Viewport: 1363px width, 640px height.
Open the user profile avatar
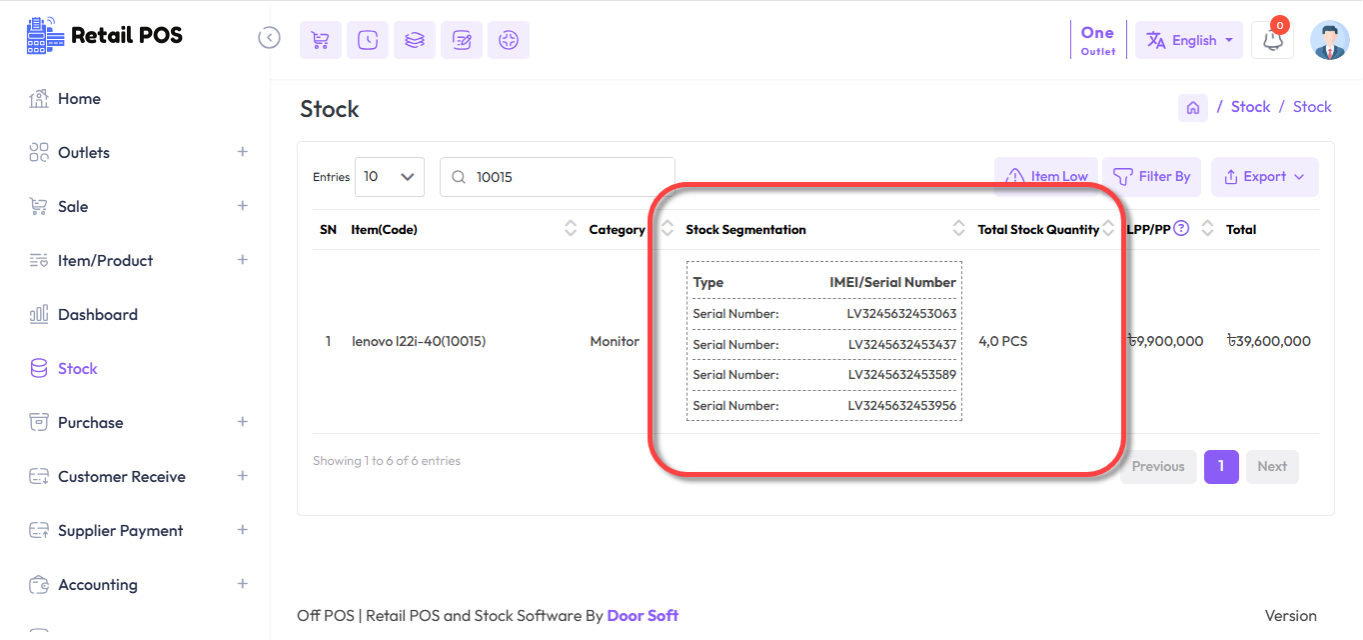pyautogui.click(x=1329, y=41)
